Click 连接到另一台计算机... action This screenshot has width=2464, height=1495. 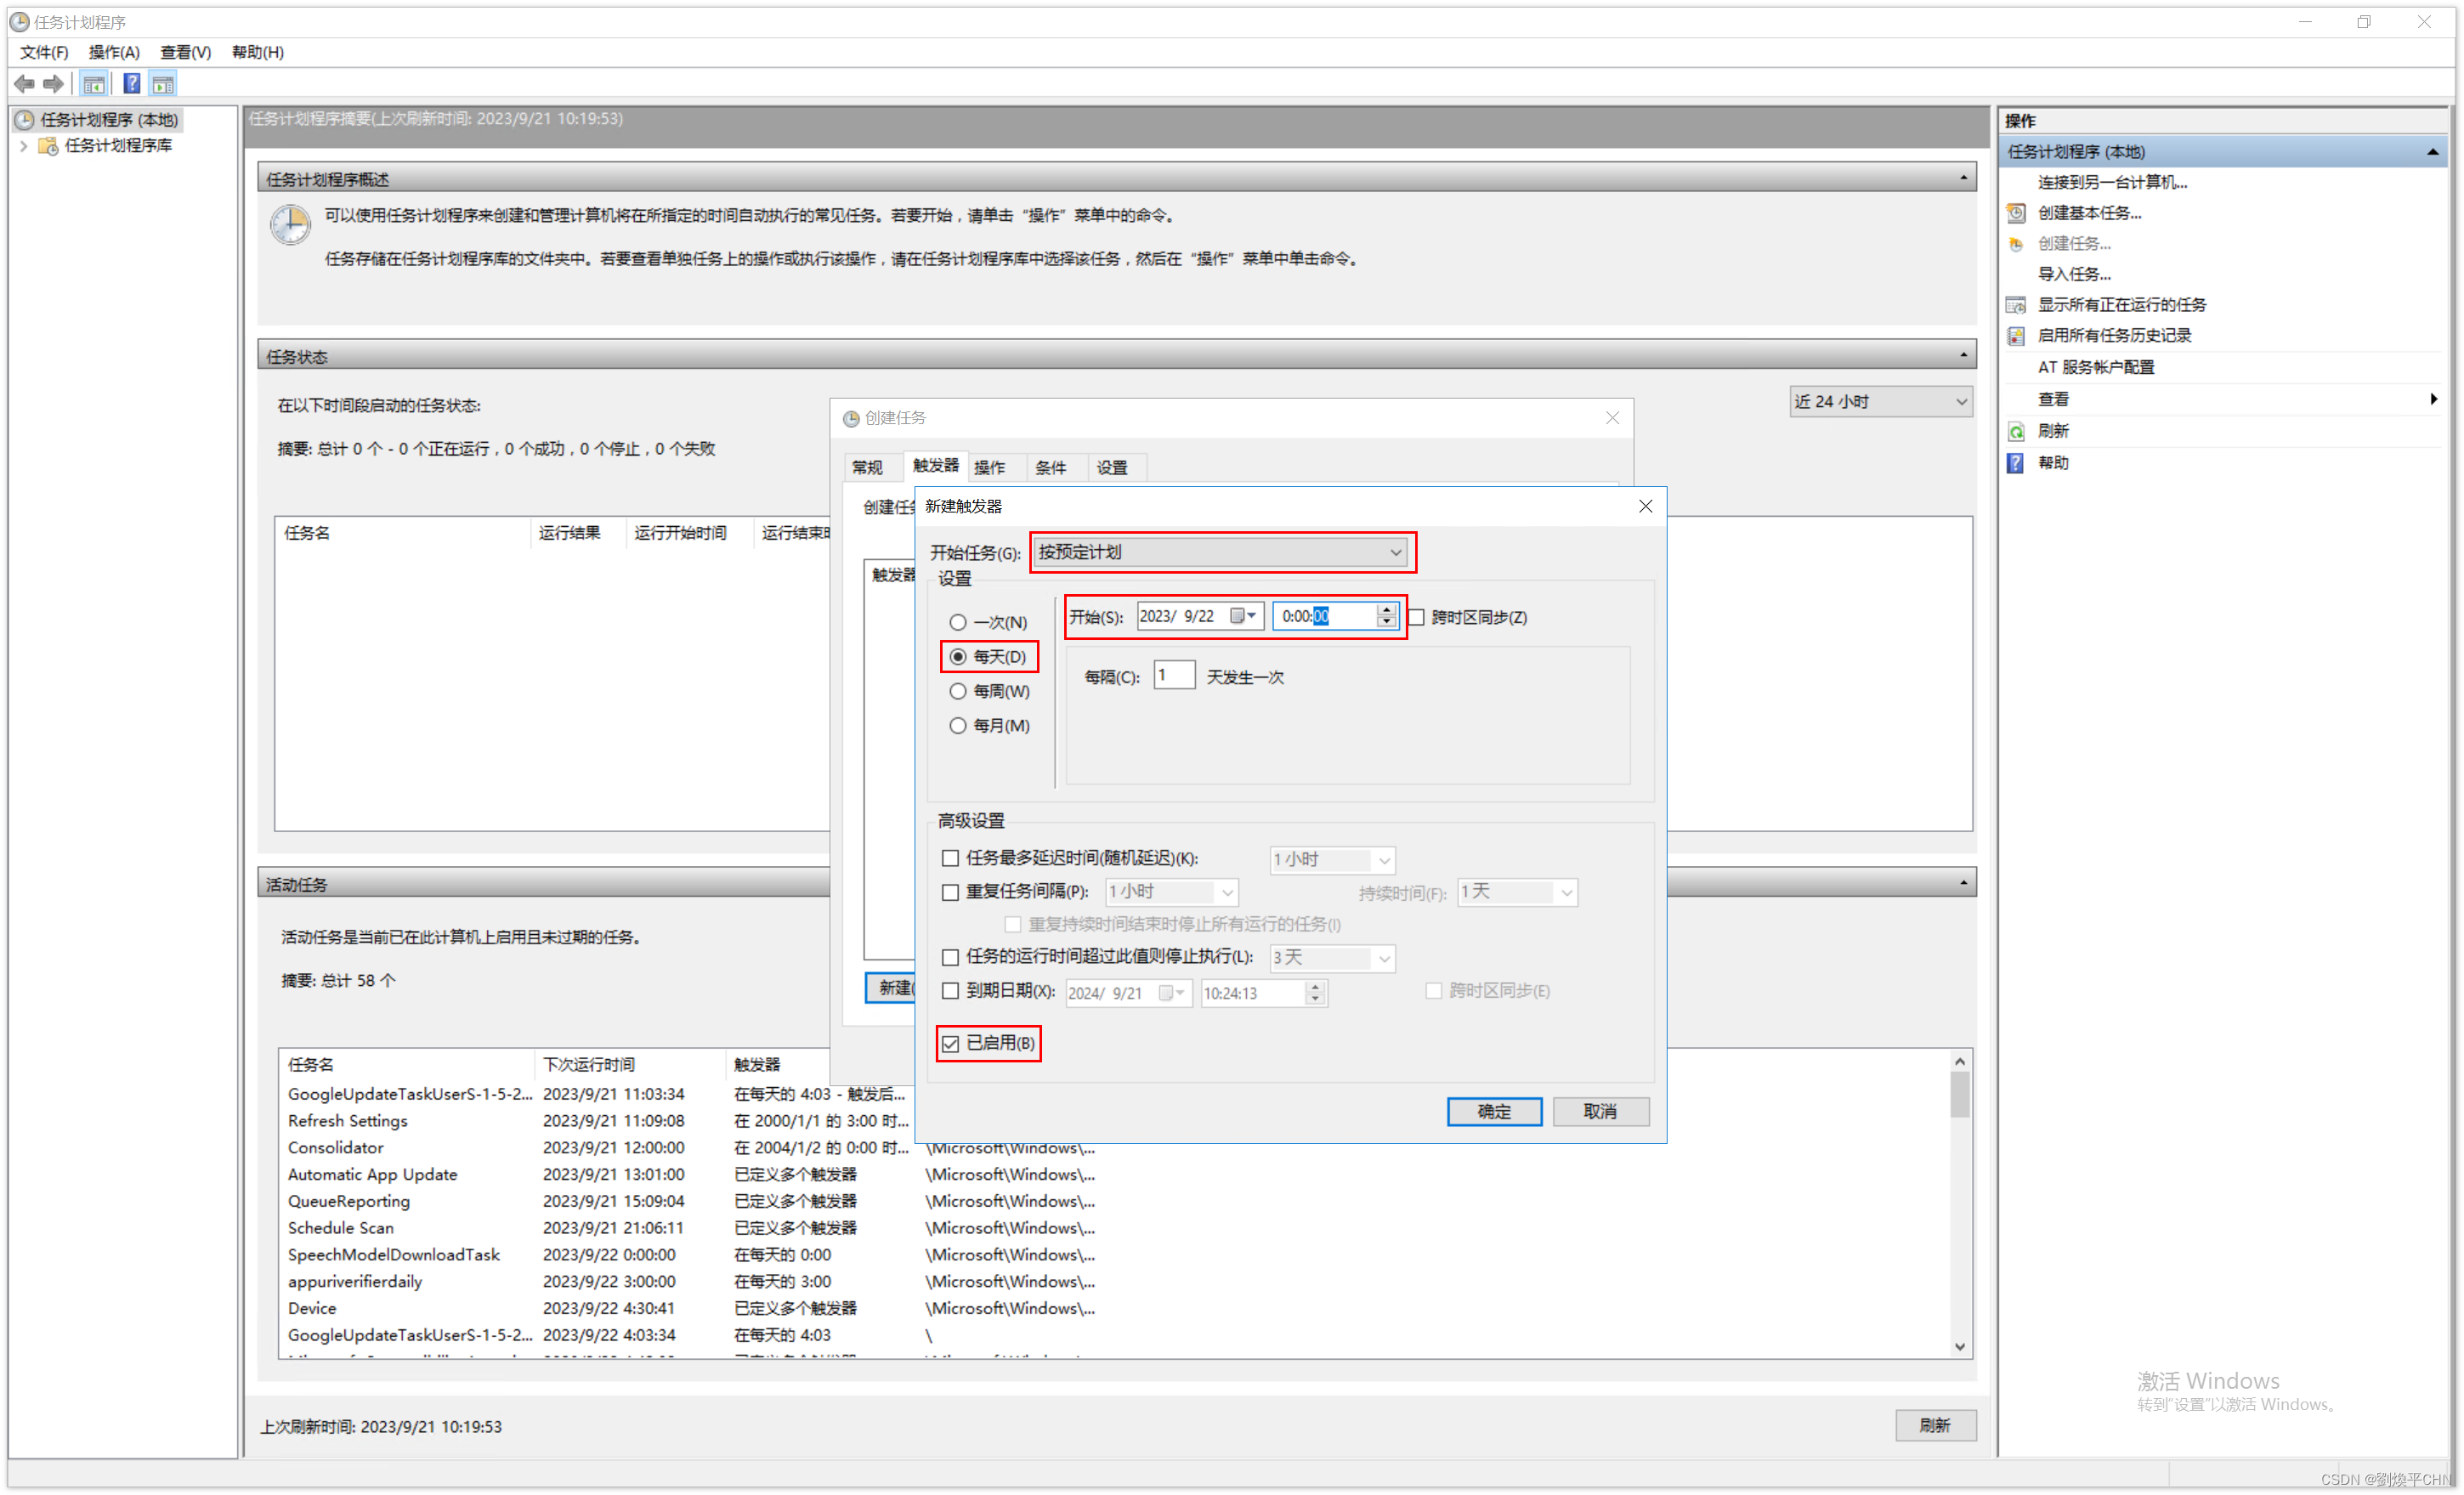pos(2112,182)
